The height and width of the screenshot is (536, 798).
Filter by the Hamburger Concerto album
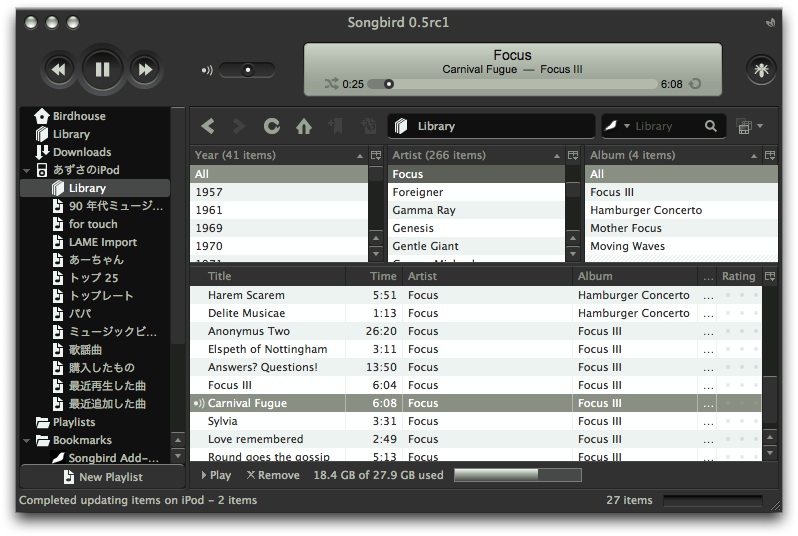point(681,210)
